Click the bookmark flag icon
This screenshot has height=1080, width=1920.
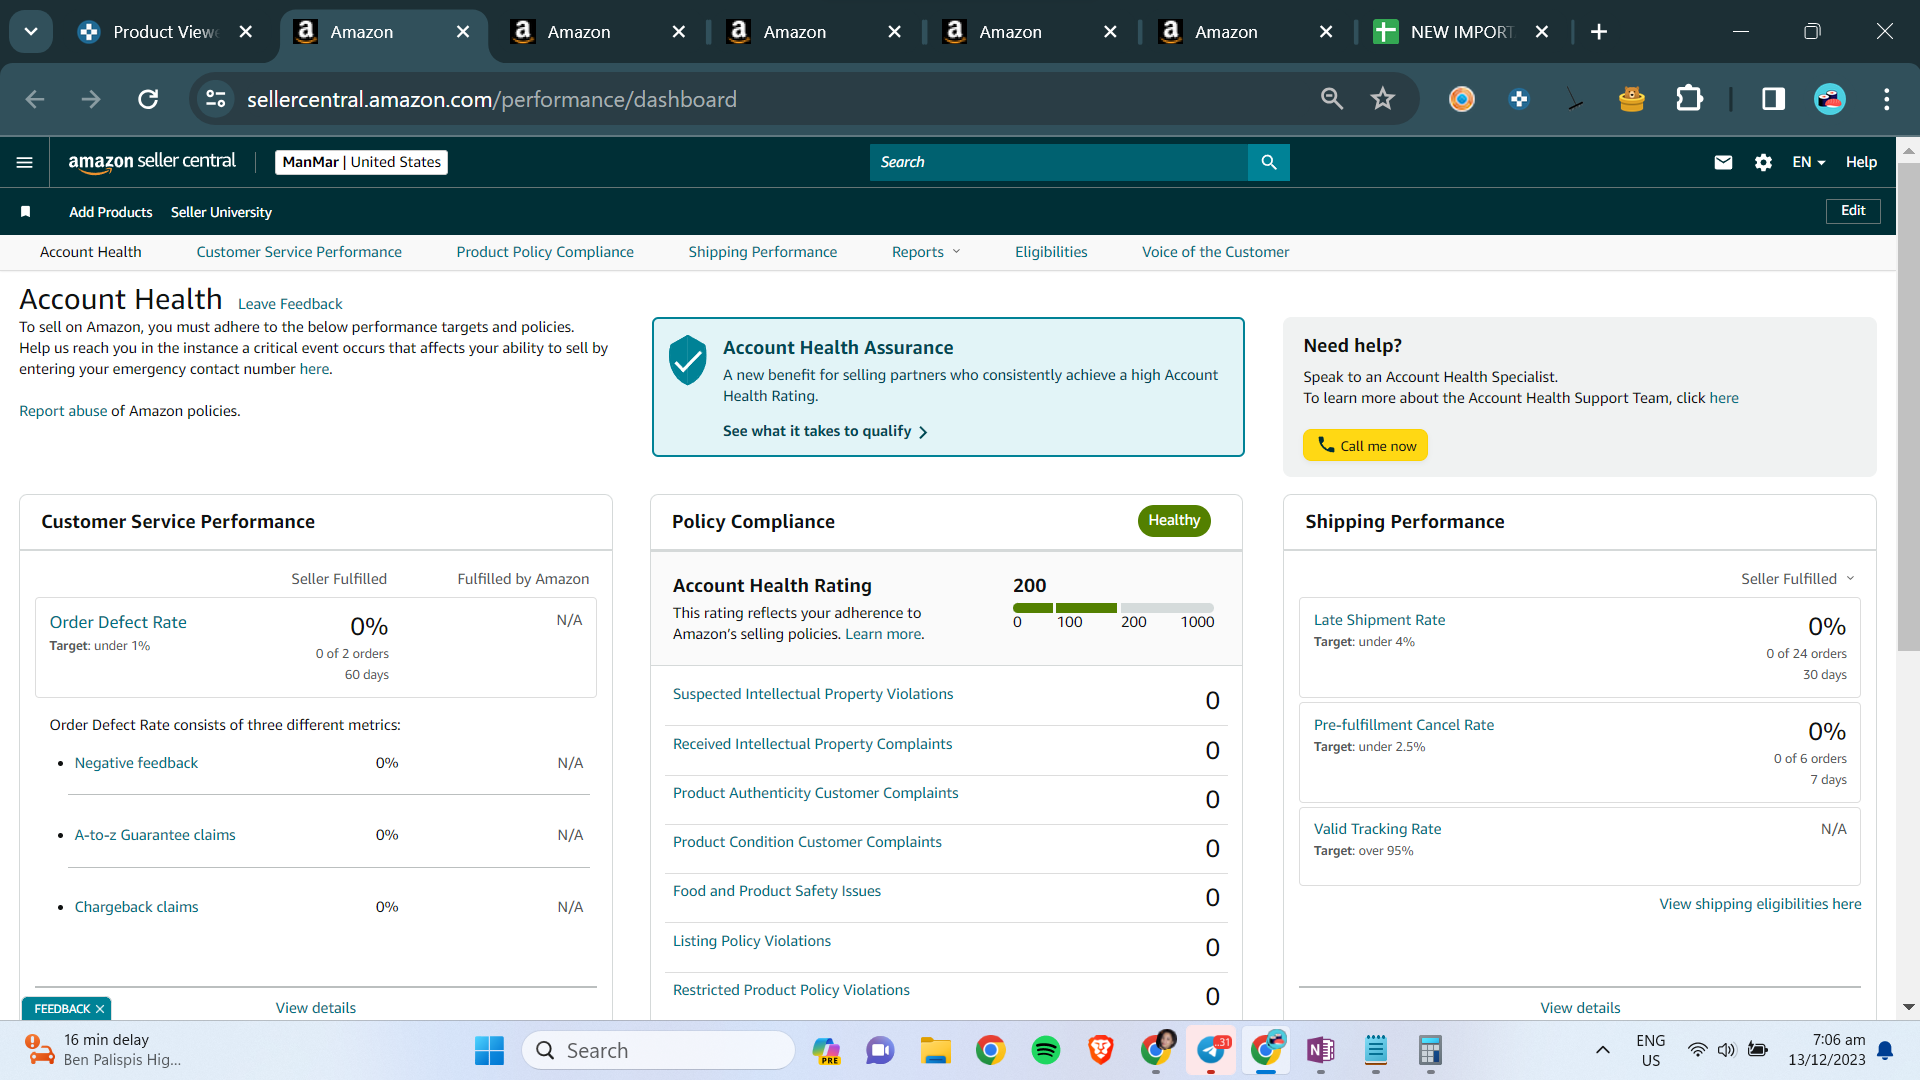point(26,212)
